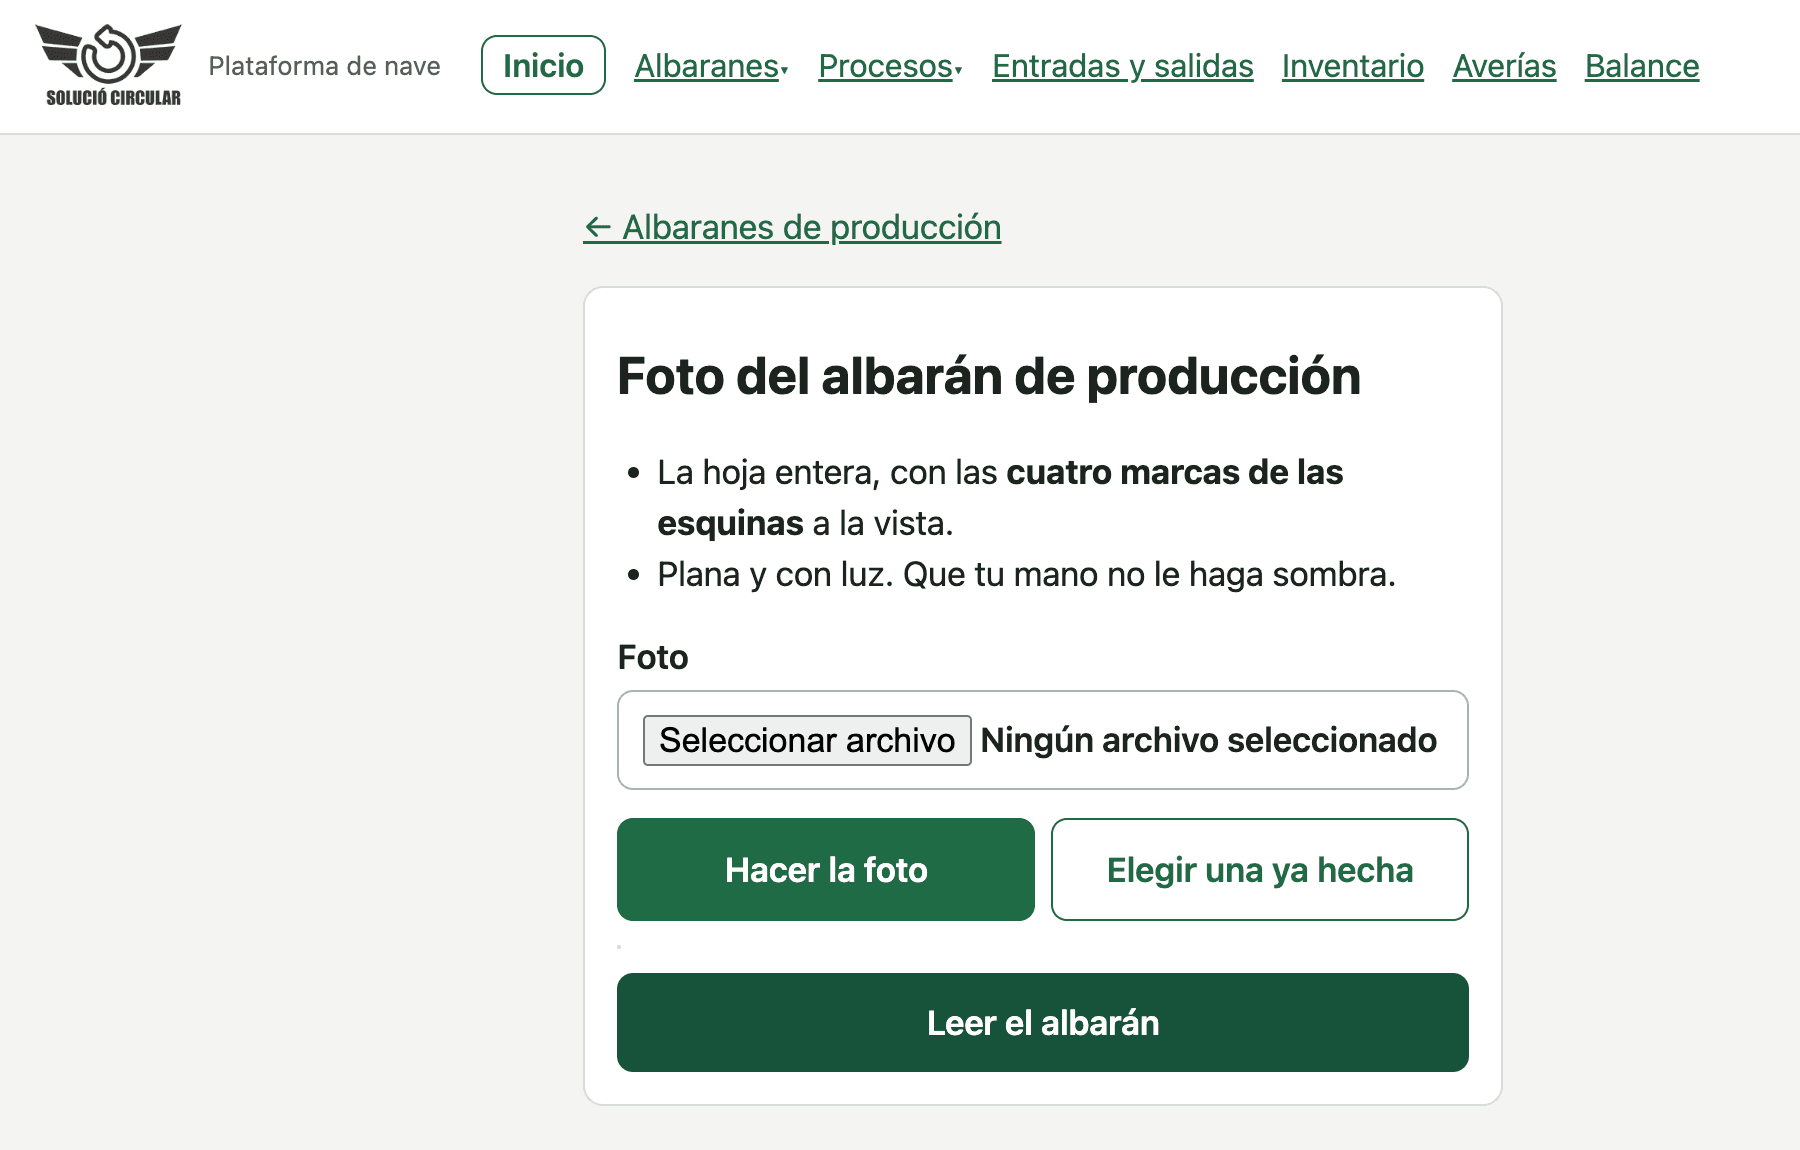Click the 'Plana y con luz' instruction line

click(x=1026, y=574)
